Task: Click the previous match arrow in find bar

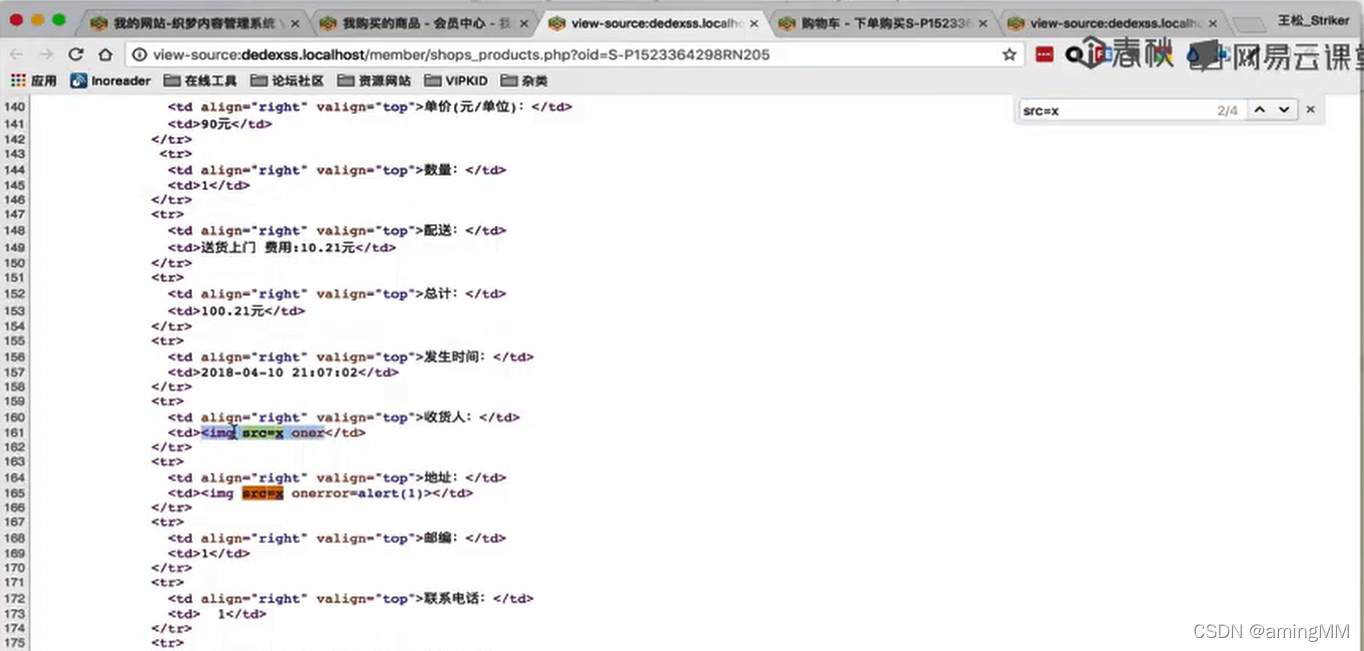Action: tap(1261, 110)
